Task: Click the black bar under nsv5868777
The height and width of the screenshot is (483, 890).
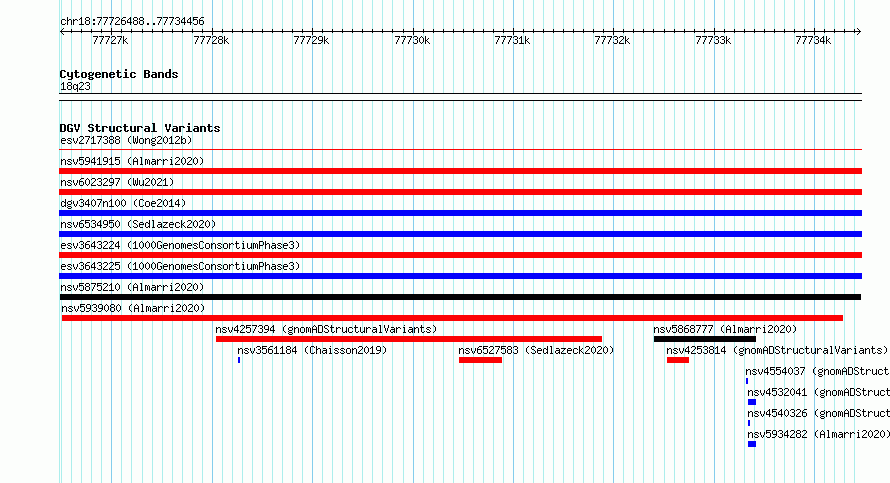Action: point(705,339)
